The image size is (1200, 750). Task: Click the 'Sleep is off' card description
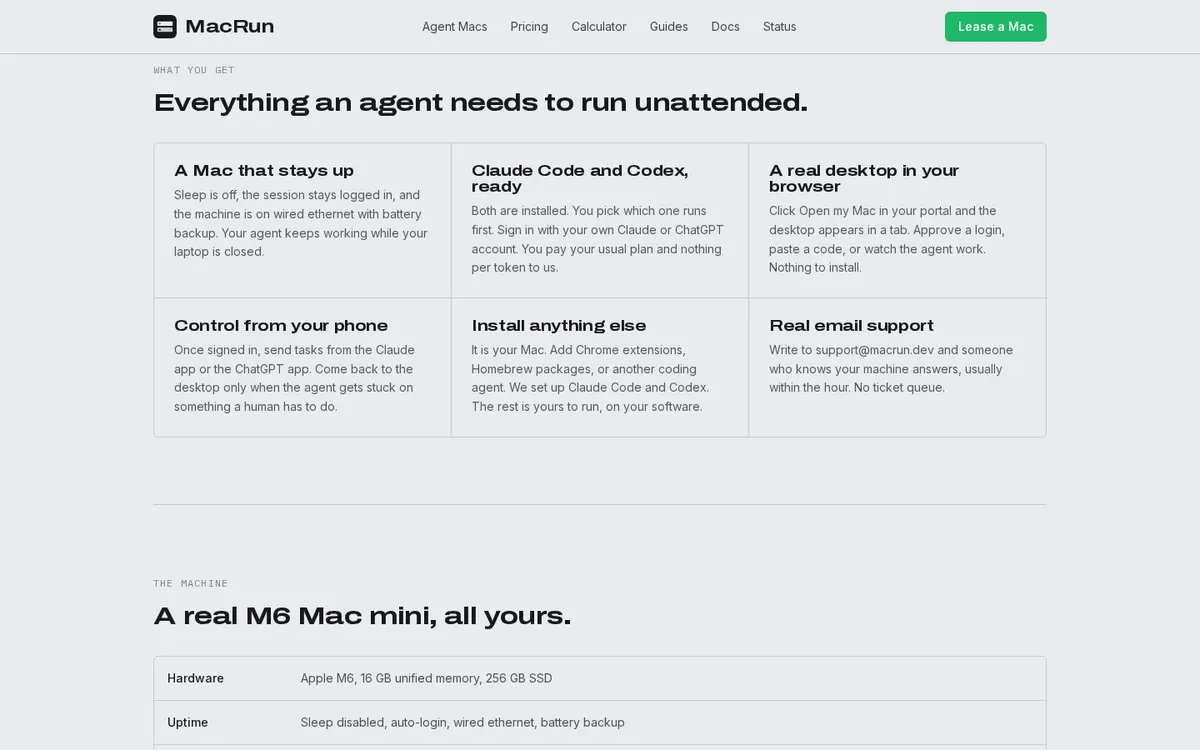[301, 223]
